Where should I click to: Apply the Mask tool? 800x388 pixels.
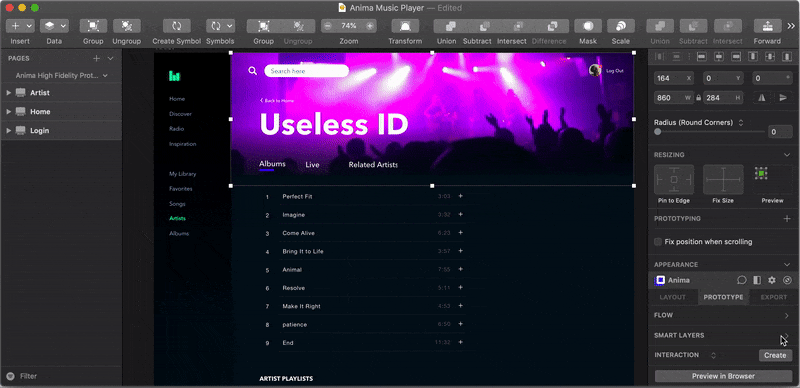click(588, 26)
